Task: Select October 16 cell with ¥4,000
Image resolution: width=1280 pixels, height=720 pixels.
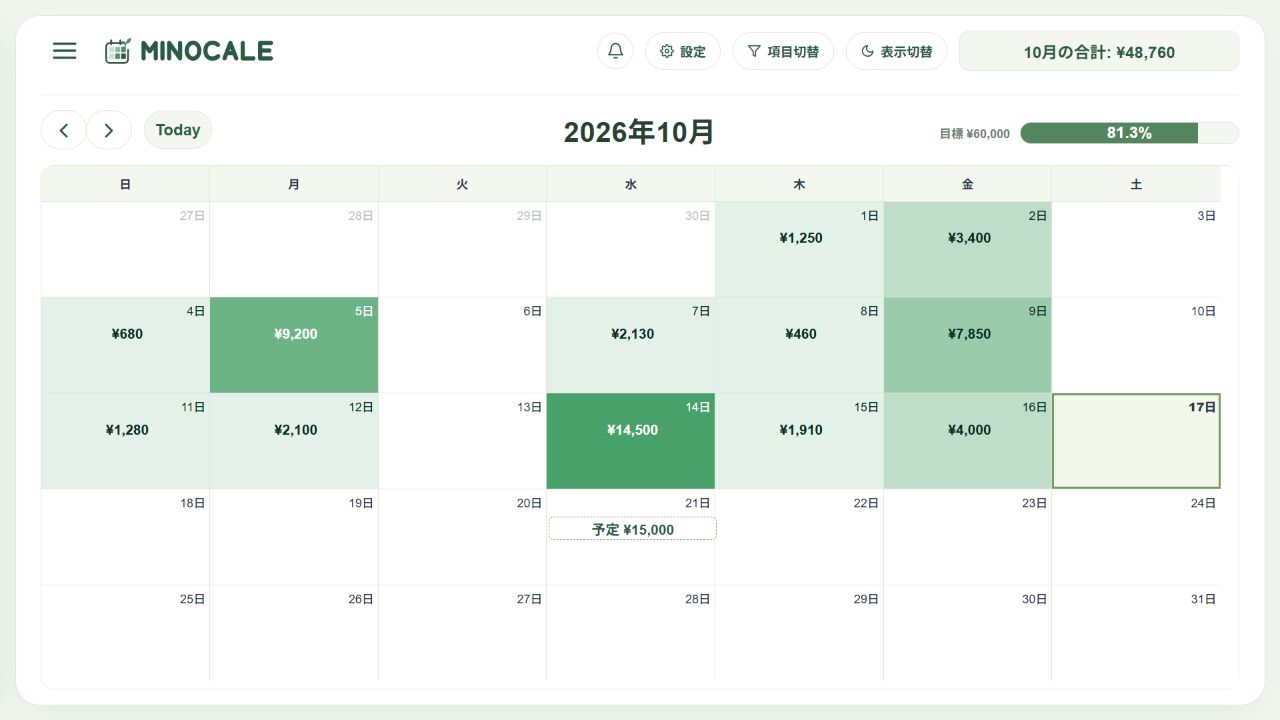Action: (967, 441)
